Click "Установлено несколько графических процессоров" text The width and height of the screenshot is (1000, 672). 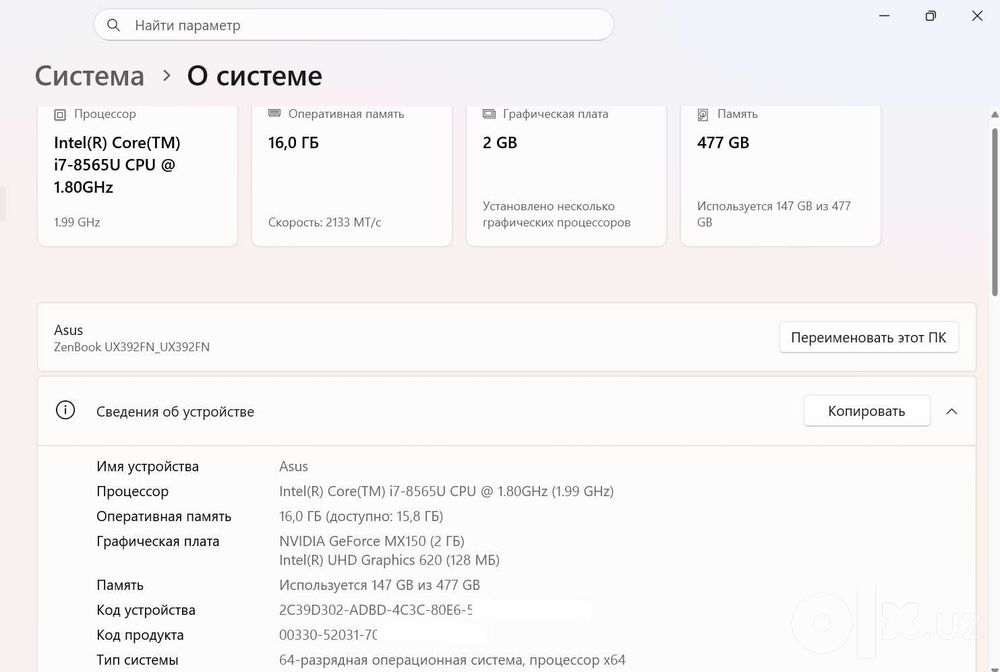(x=557, y=214)
